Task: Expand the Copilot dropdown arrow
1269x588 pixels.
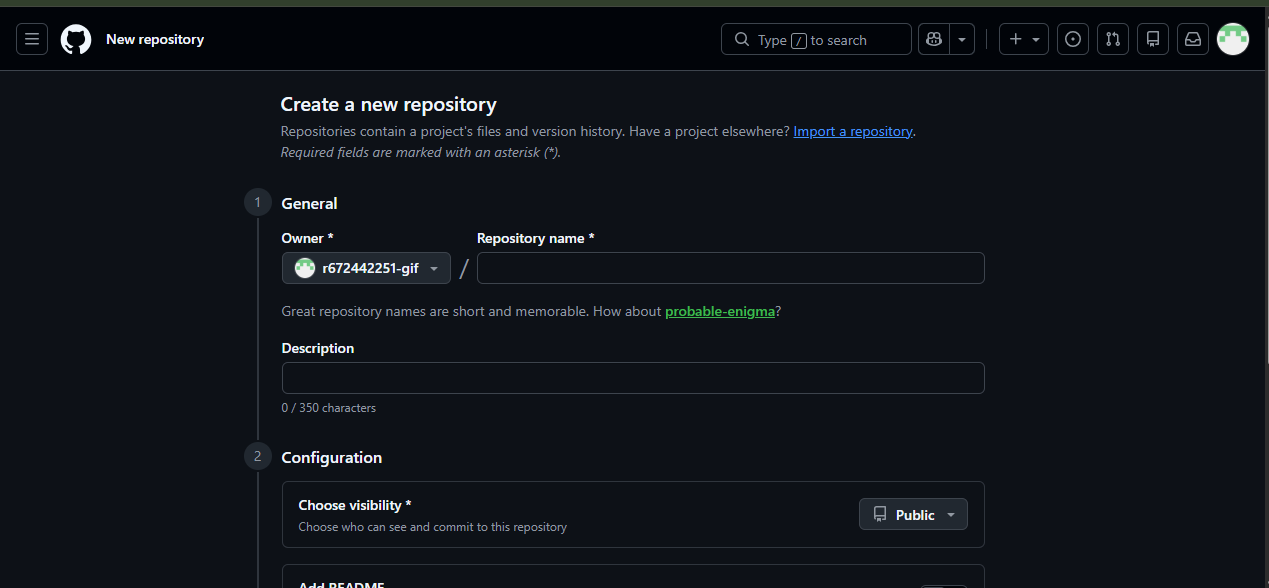Action: pos(962,39)
